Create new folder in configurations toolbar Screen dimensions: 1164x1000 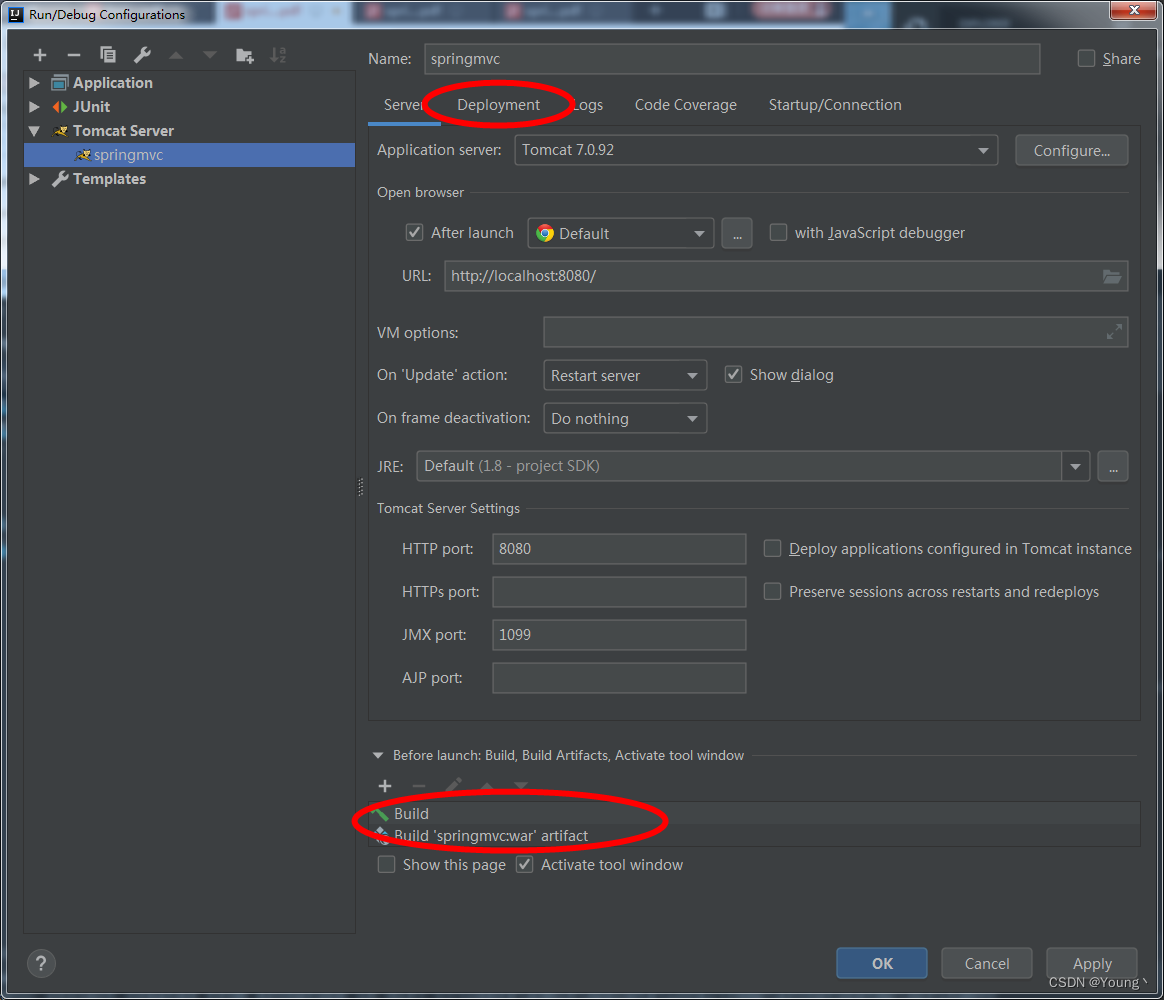[244, 55]
